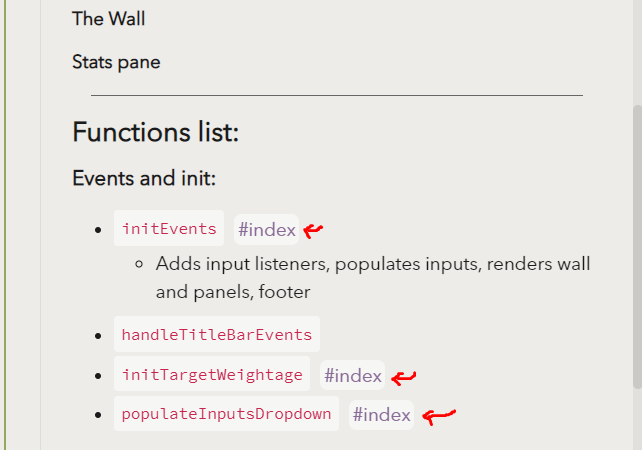Image resolution: width=642 pixels, height=450 pixels.
Task: Click the bullet before populateInputsDropdown
Action: 98,415
